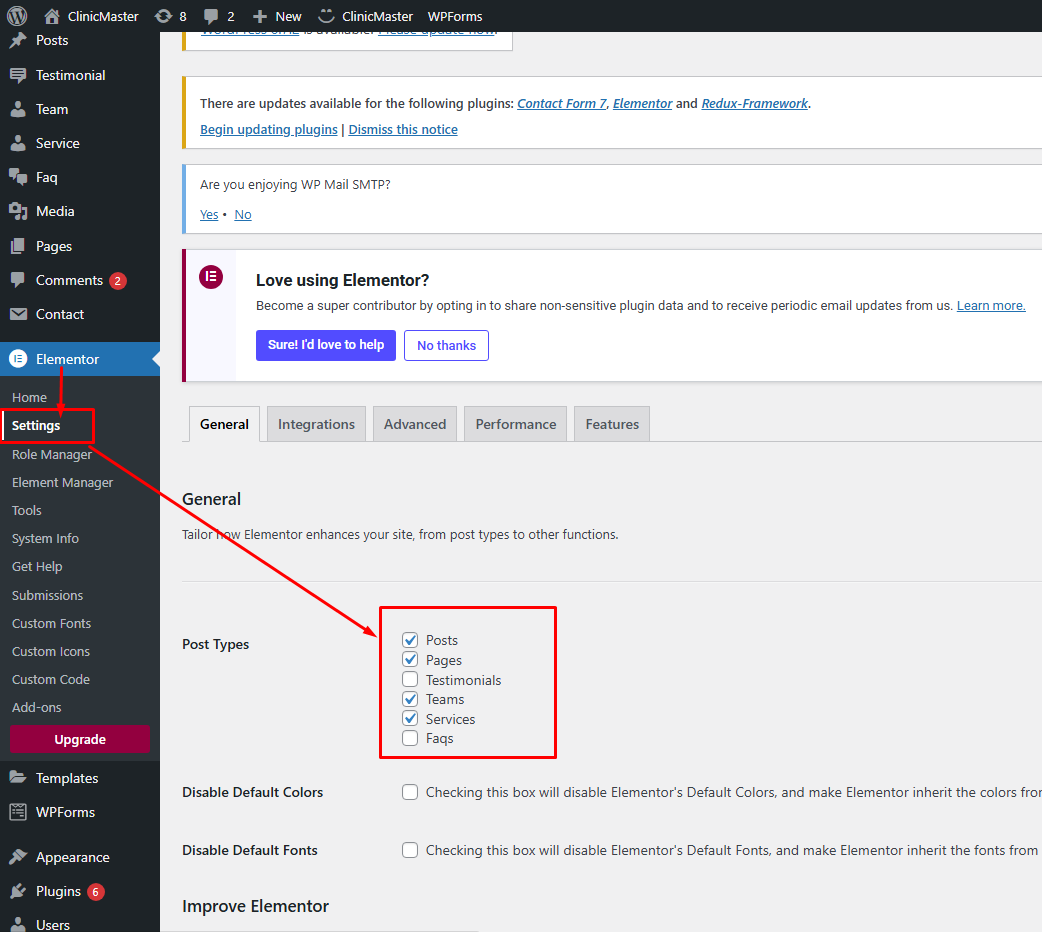
Task: Open Add-ons submenu item
Action: pos(37,707)
